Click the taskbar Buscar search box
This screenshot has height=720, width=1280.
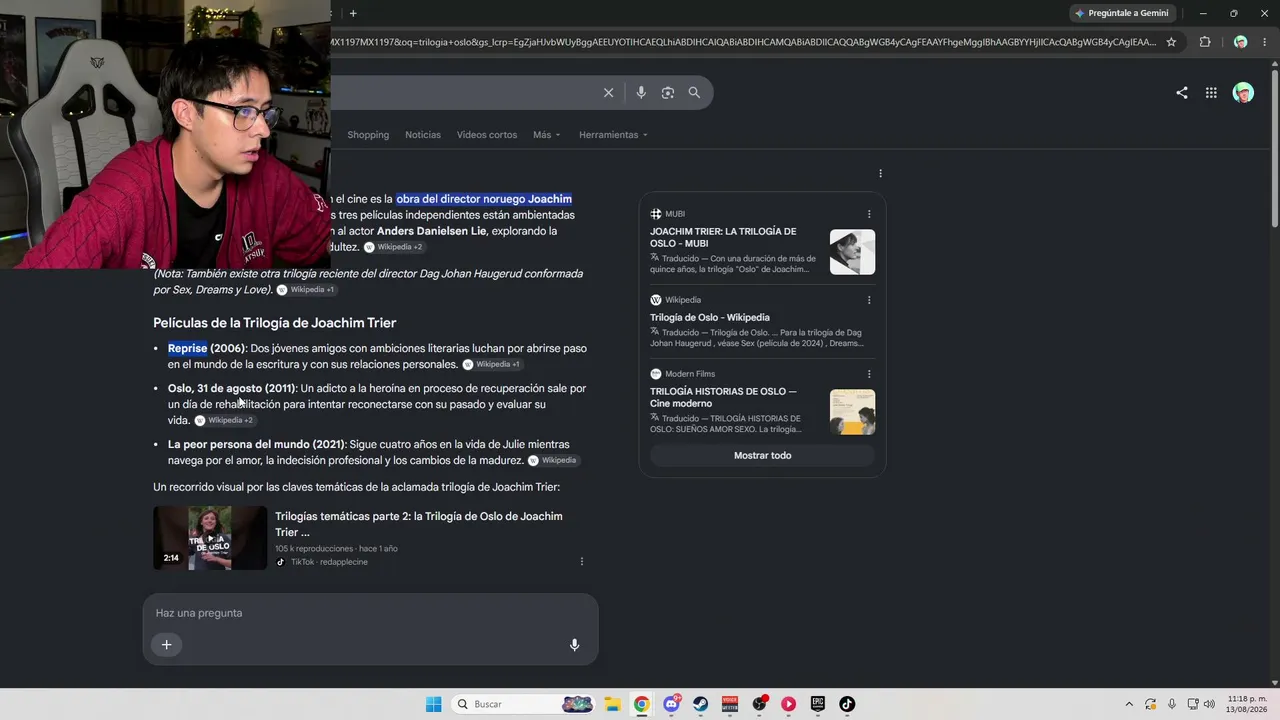[523, 704]
